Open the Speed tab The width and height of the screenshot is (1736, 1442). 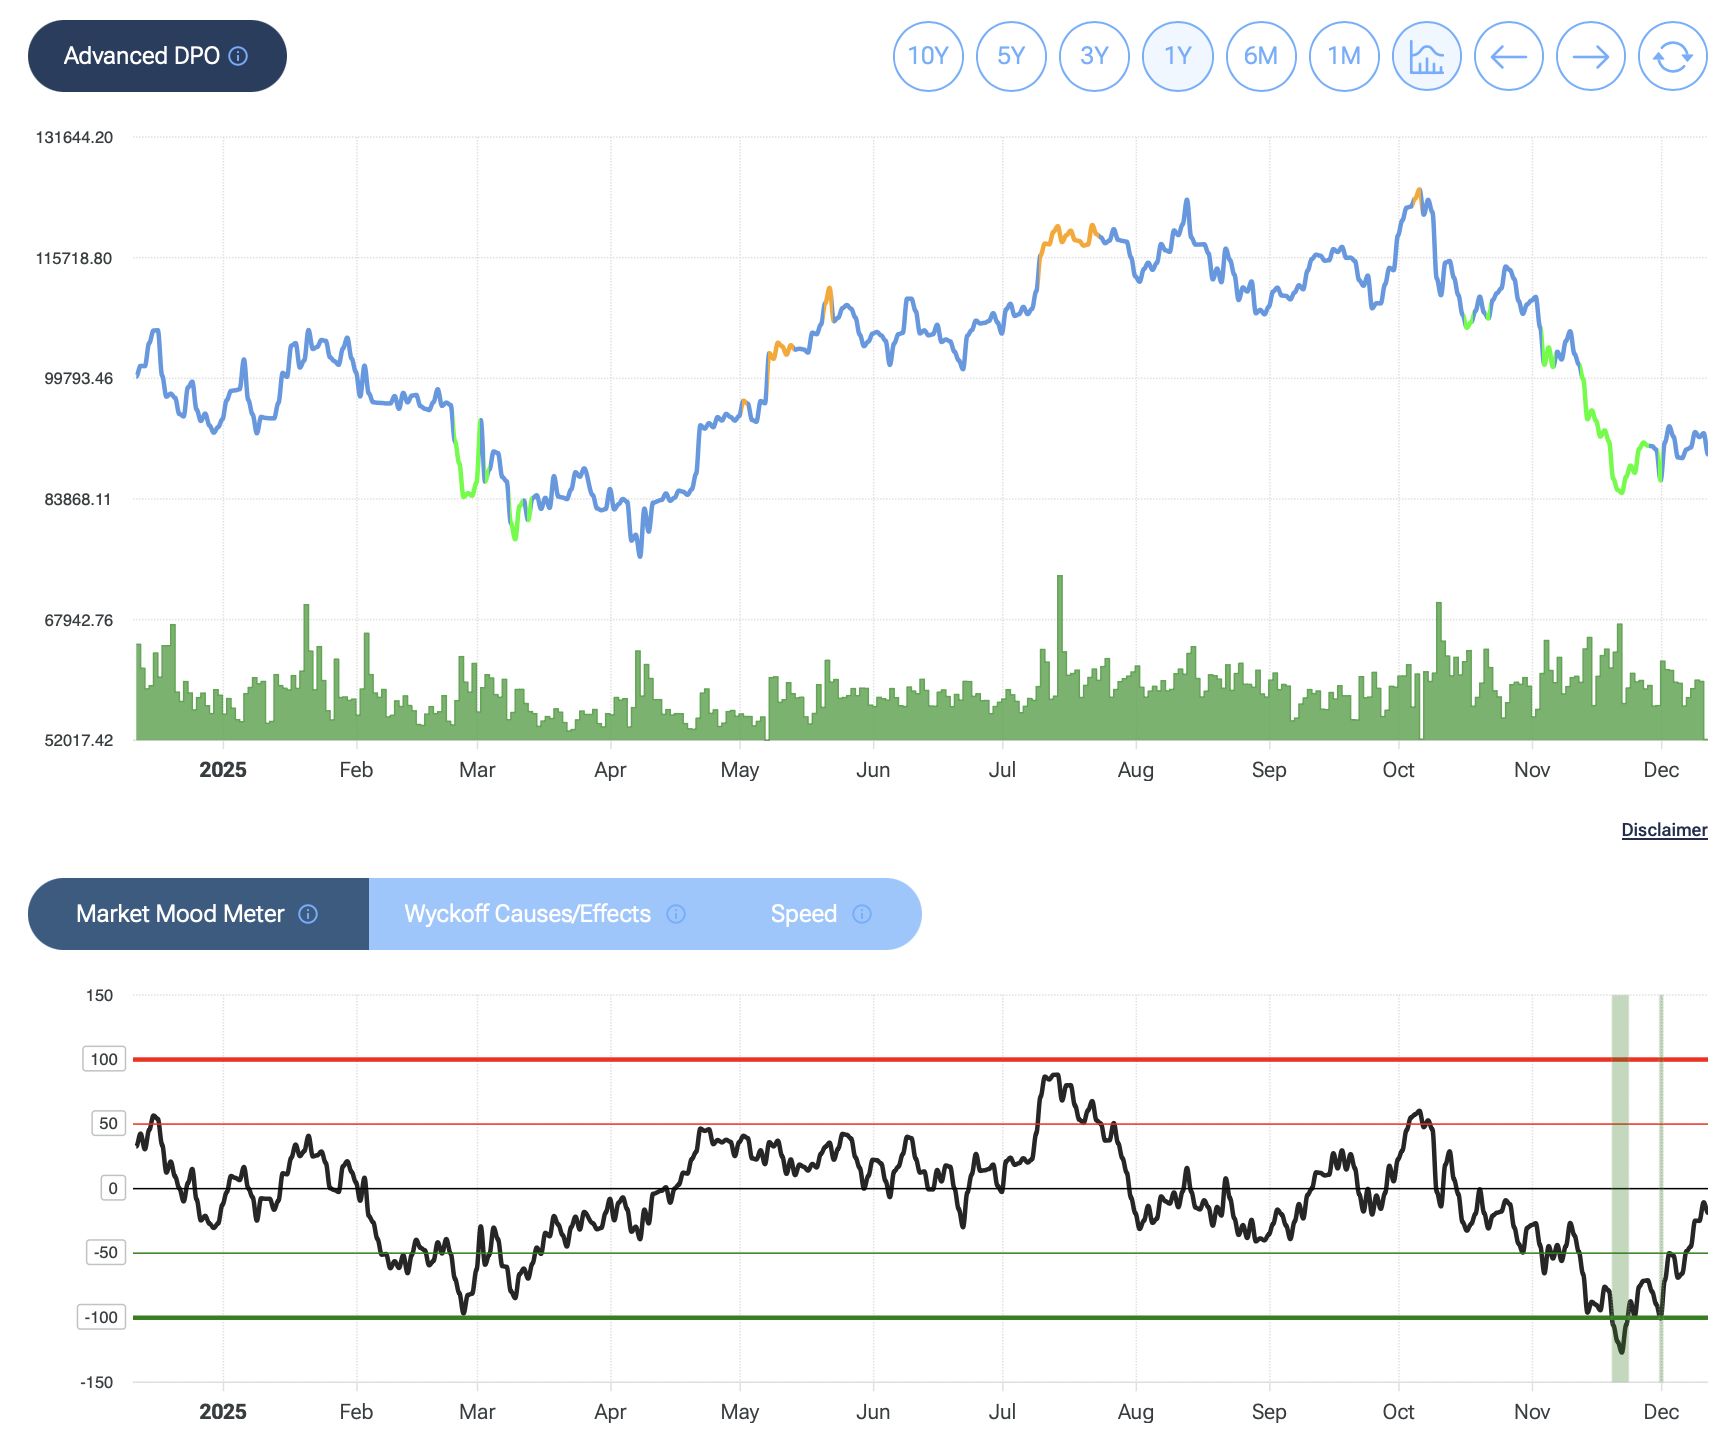point(803,914)
